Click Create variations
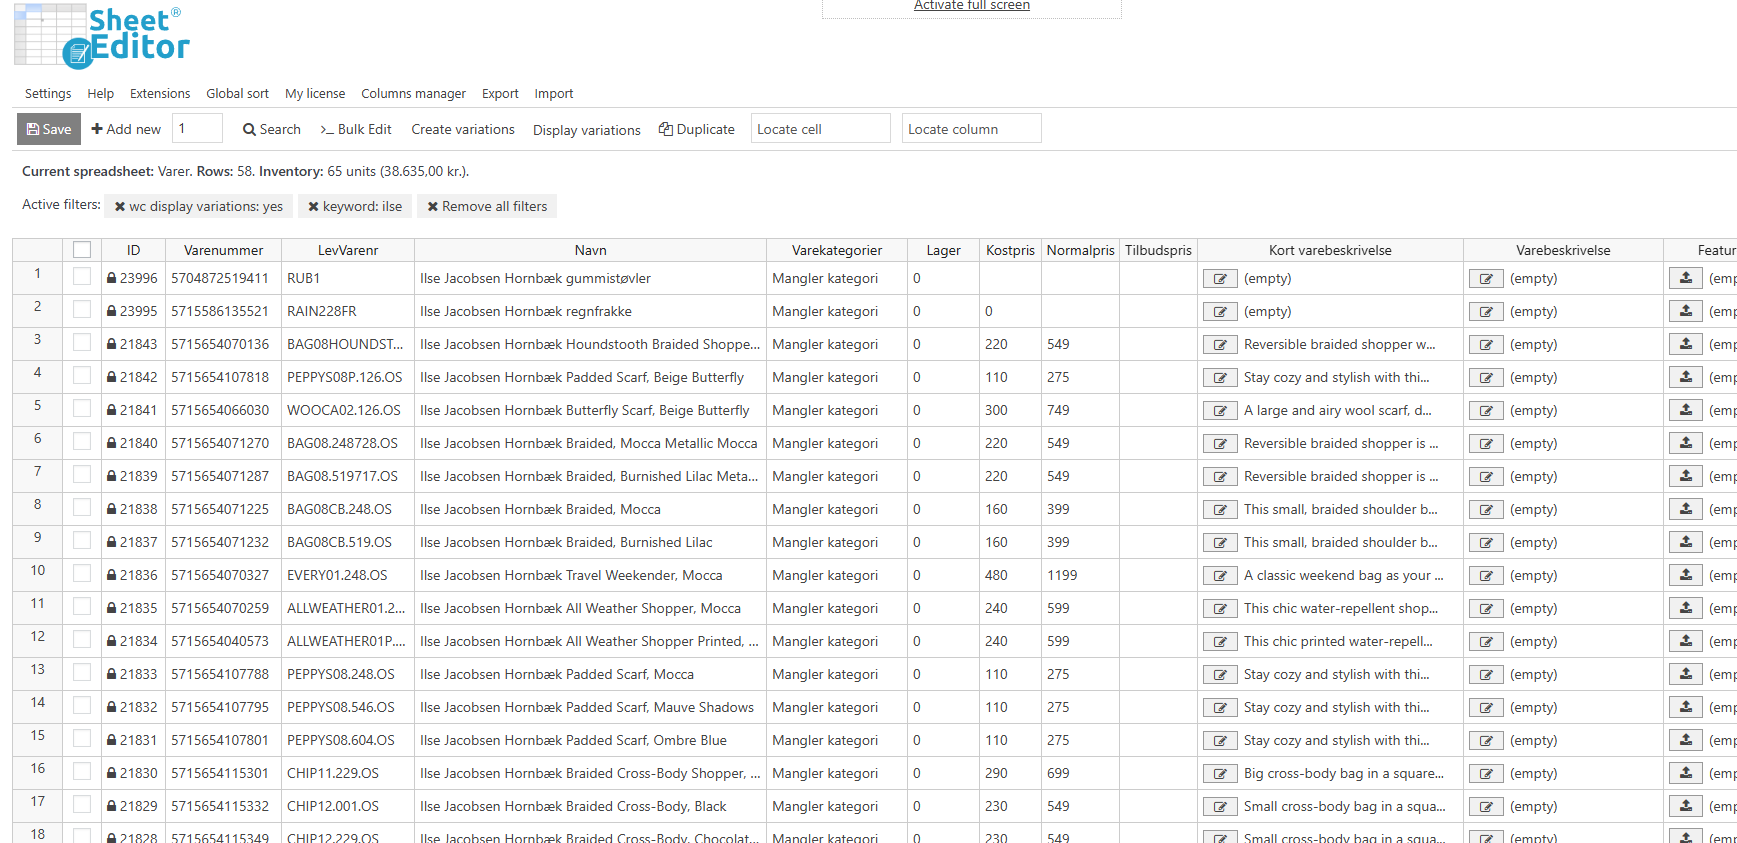 (x=463, y=129)
